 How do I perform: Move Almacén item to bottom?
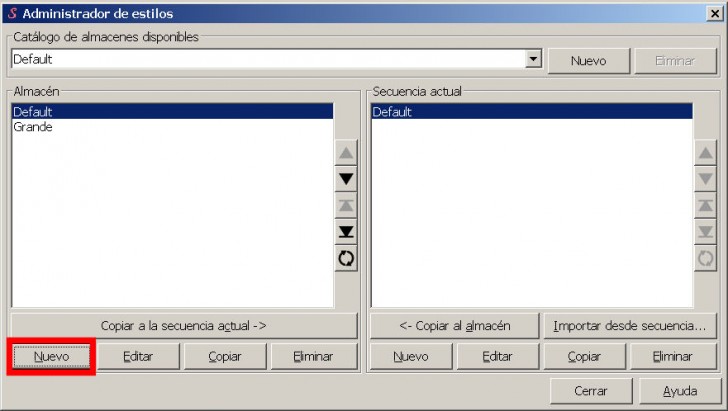(x=346, y=232)
